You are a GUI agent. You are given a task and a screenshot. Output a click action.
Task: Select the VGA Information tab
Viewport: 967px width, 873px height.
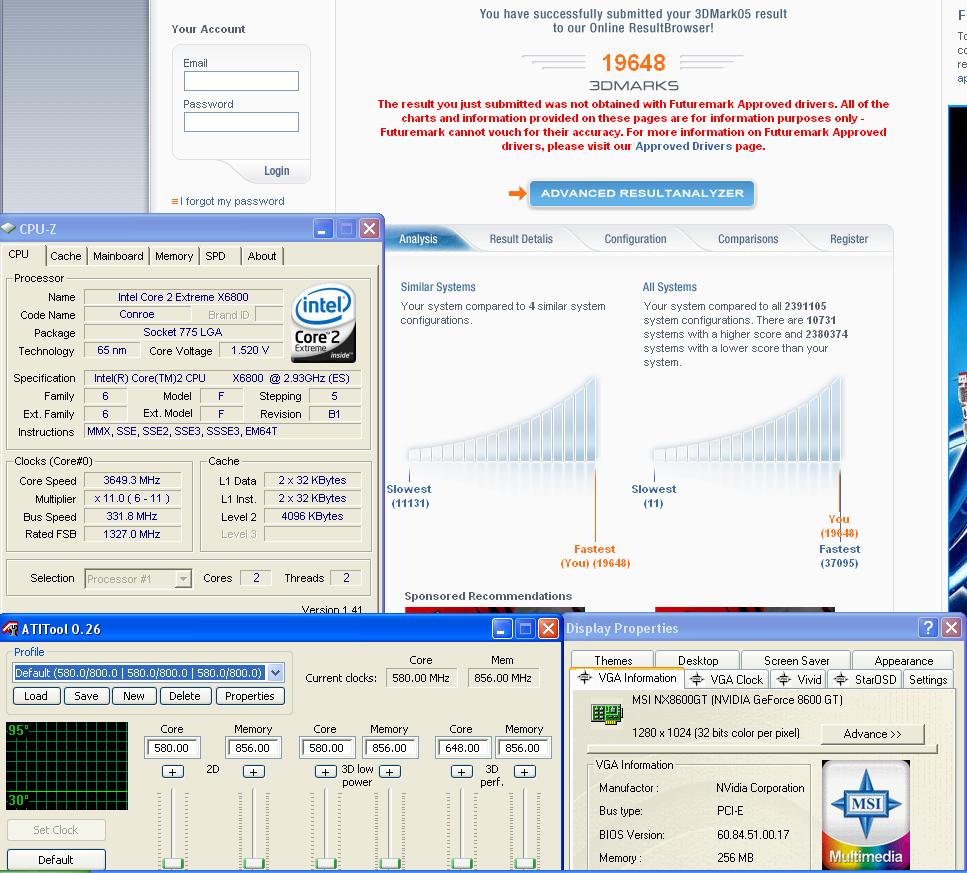[628, 678]
